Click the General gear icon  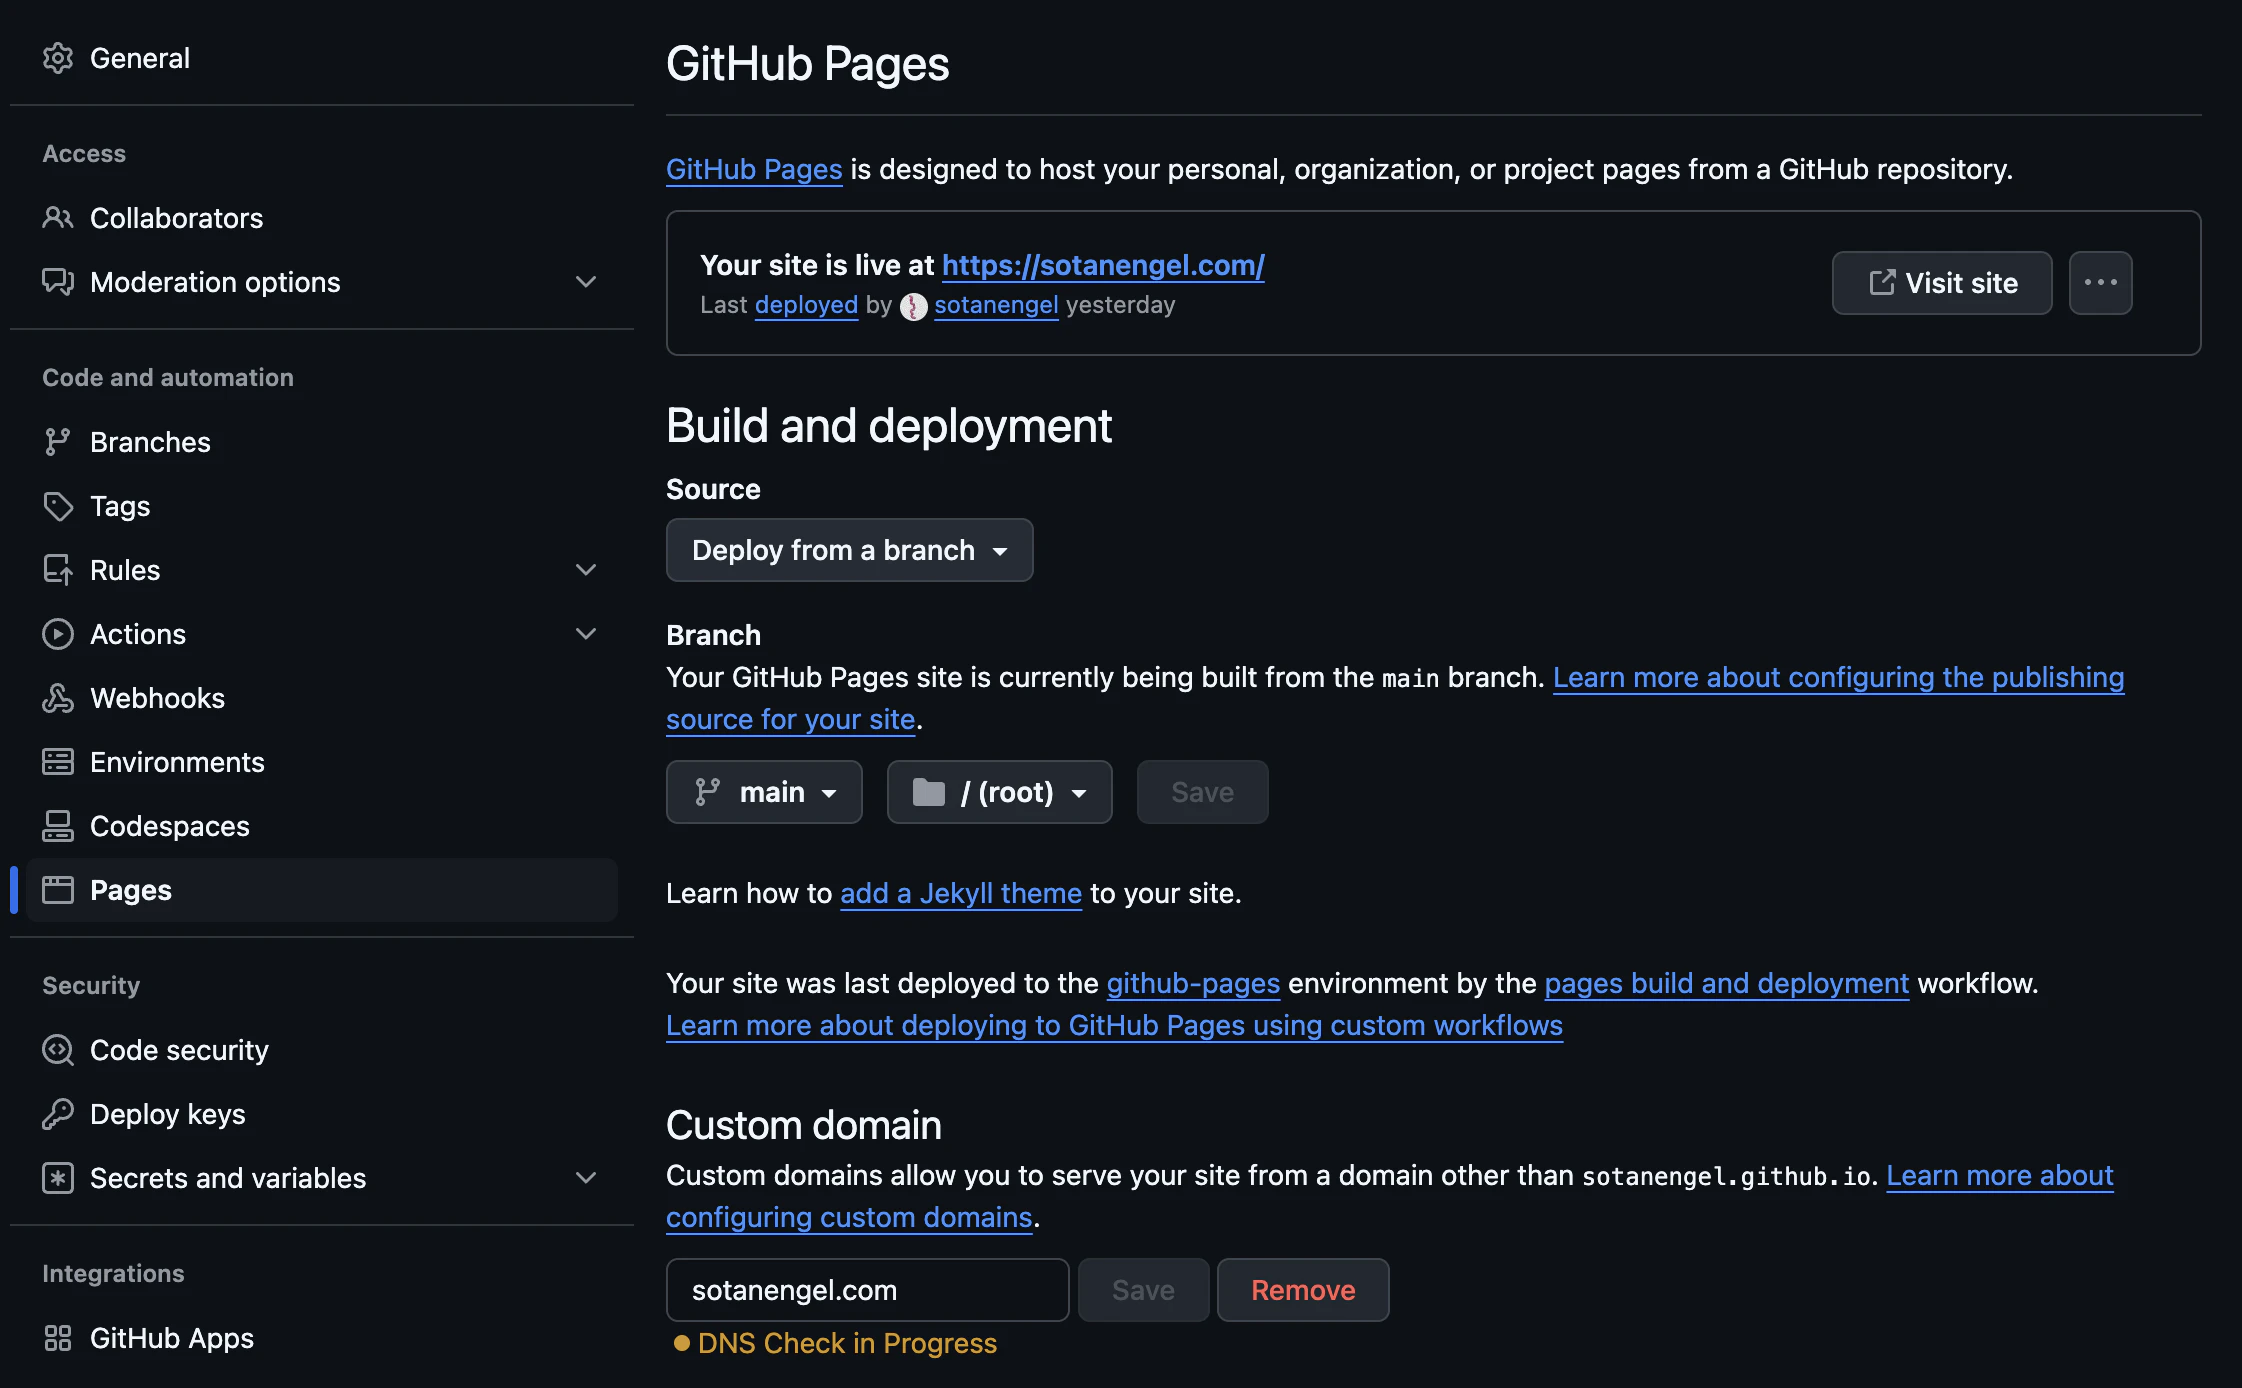tap(58, 58)
